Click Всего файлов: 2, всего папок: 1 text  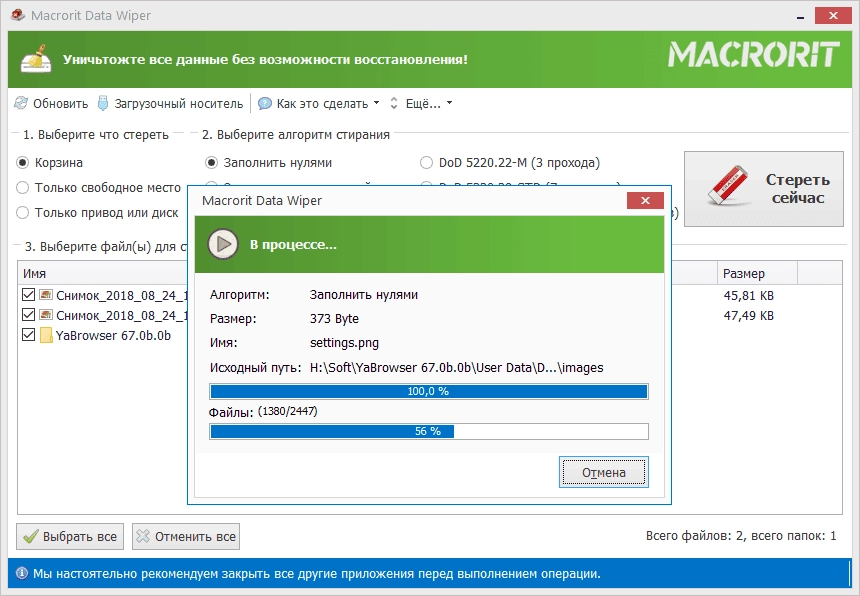741,536
